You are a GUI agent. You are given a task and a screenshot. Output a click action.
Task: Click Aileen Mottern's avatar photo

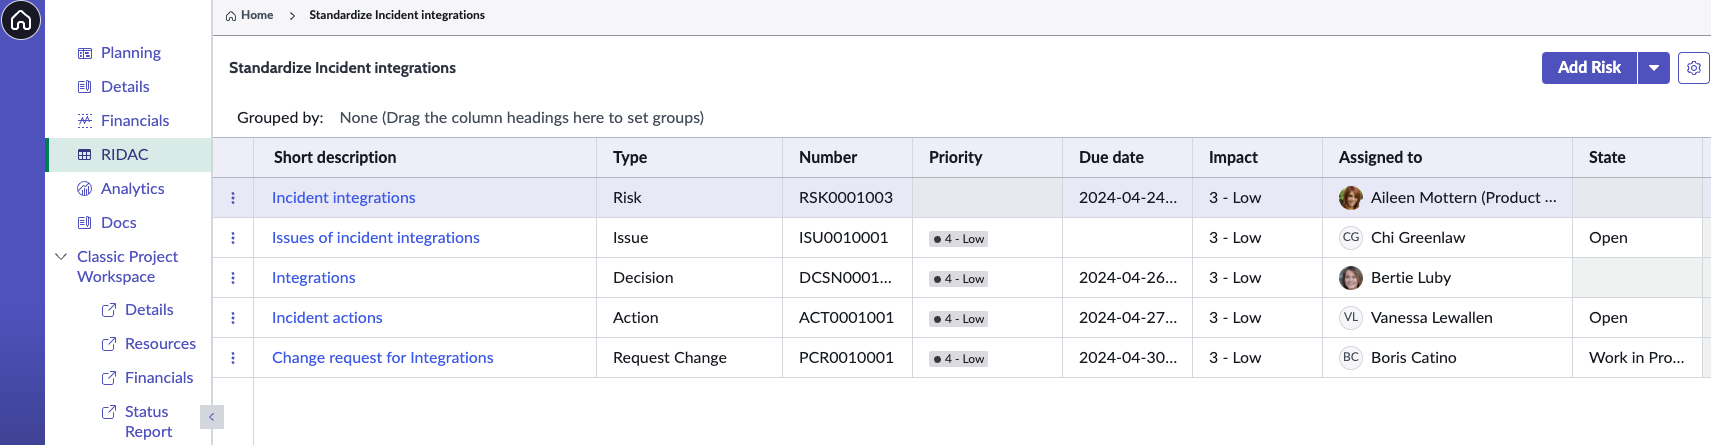[x=1350, y=198]
